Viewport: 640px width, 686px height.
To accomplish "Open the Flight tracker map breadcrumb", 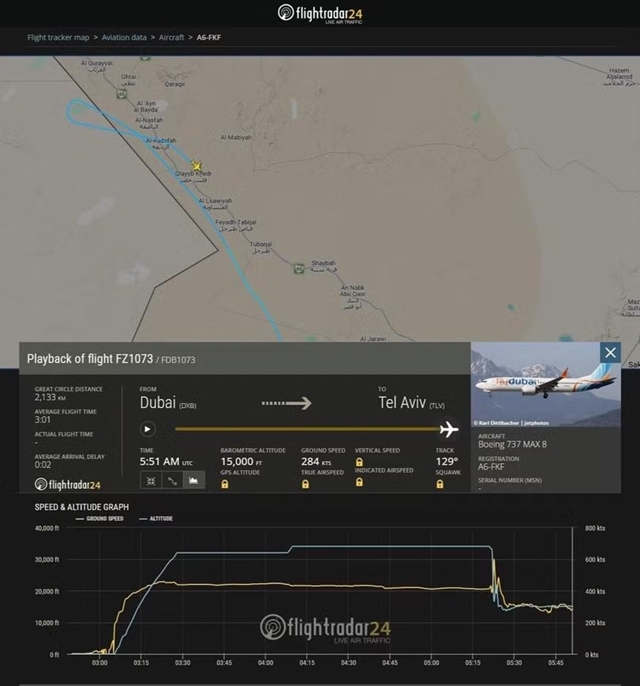I will click(x=58, y=37).
